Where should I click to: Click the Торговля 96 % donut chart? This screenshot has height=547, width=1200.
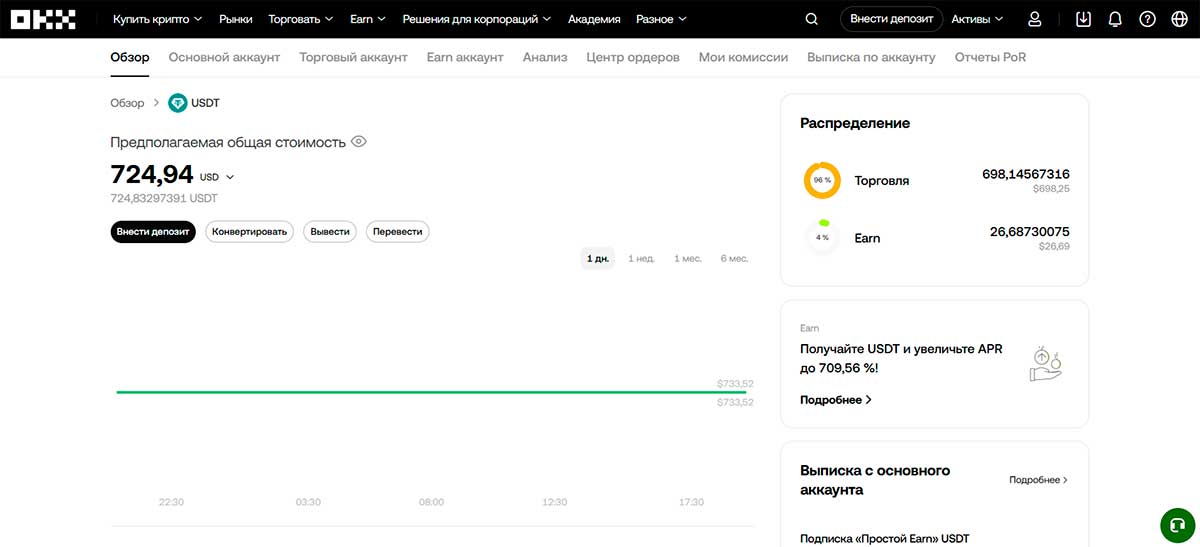(x=822, y=181)
